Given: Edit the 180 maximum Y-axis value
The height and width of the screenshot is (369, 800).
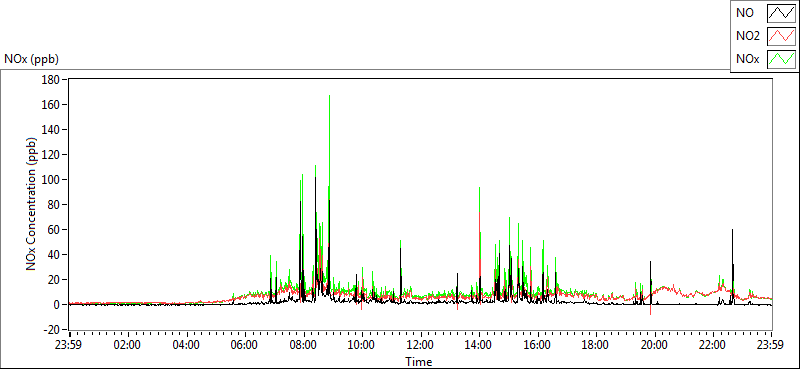Looking at the screenshot, I should pos(53,80).
